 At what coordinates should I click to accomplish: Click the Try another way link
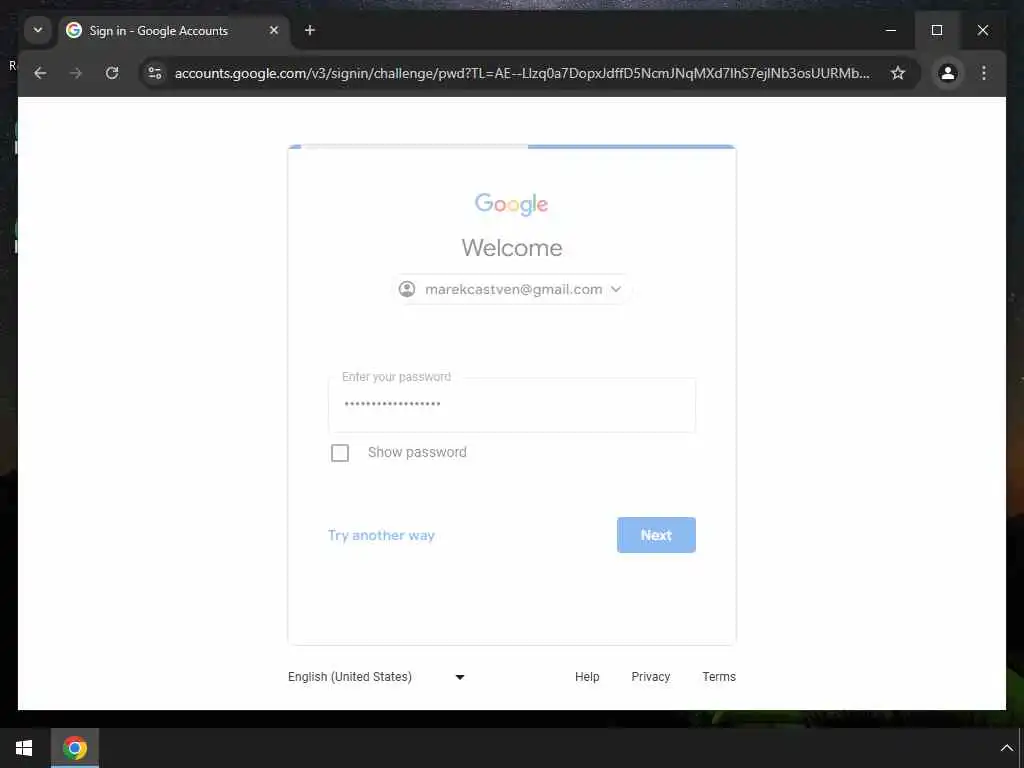click(x=381, y=536)
